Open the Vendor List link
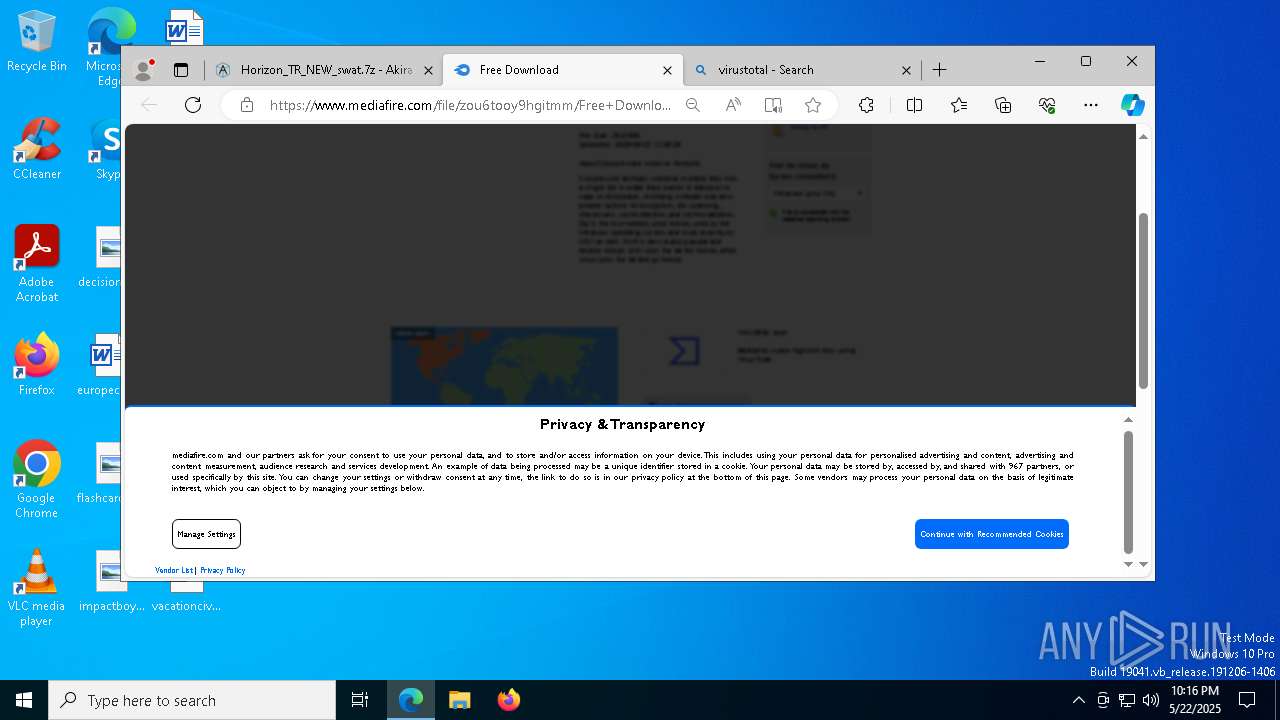Image resolution: width=1280 pixels, height=720 pixels. 174,570
